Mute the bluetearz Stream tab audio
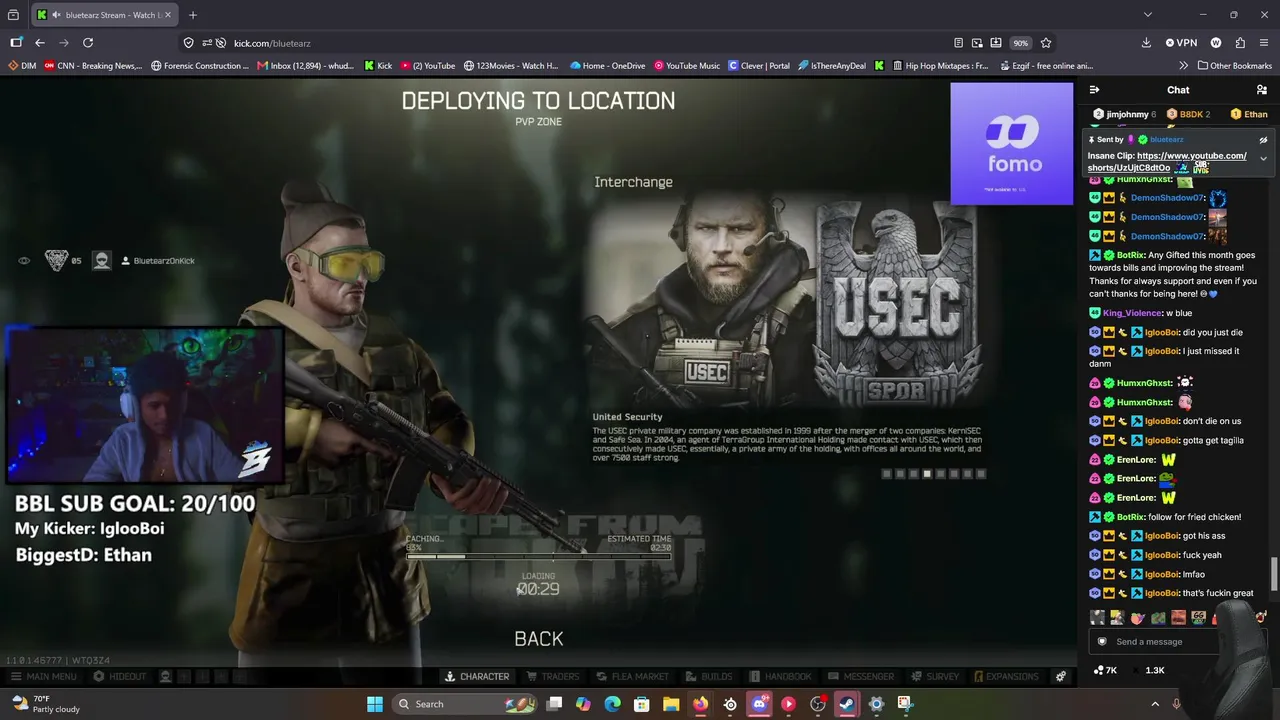Screen dimensions: 1280x720 [56, 15]
